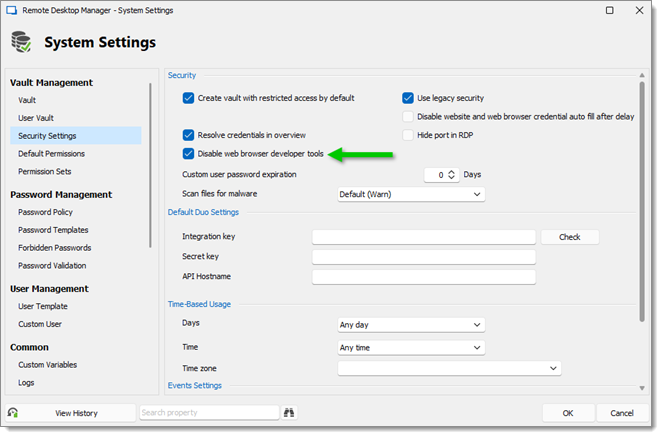Image resolution: width=662 pixels, height=437 pixels.
Task: Open the Time zone dropdown
Action: click(x=449, y=368)
